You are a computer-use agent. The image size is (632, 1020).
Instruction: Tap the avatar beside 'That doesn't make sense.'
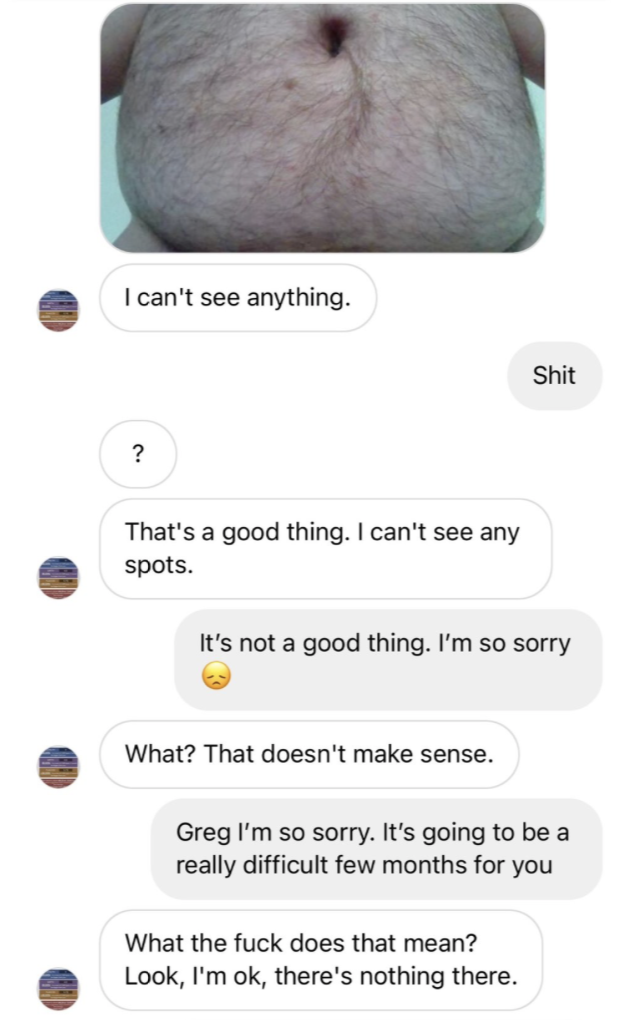point(58,766)
